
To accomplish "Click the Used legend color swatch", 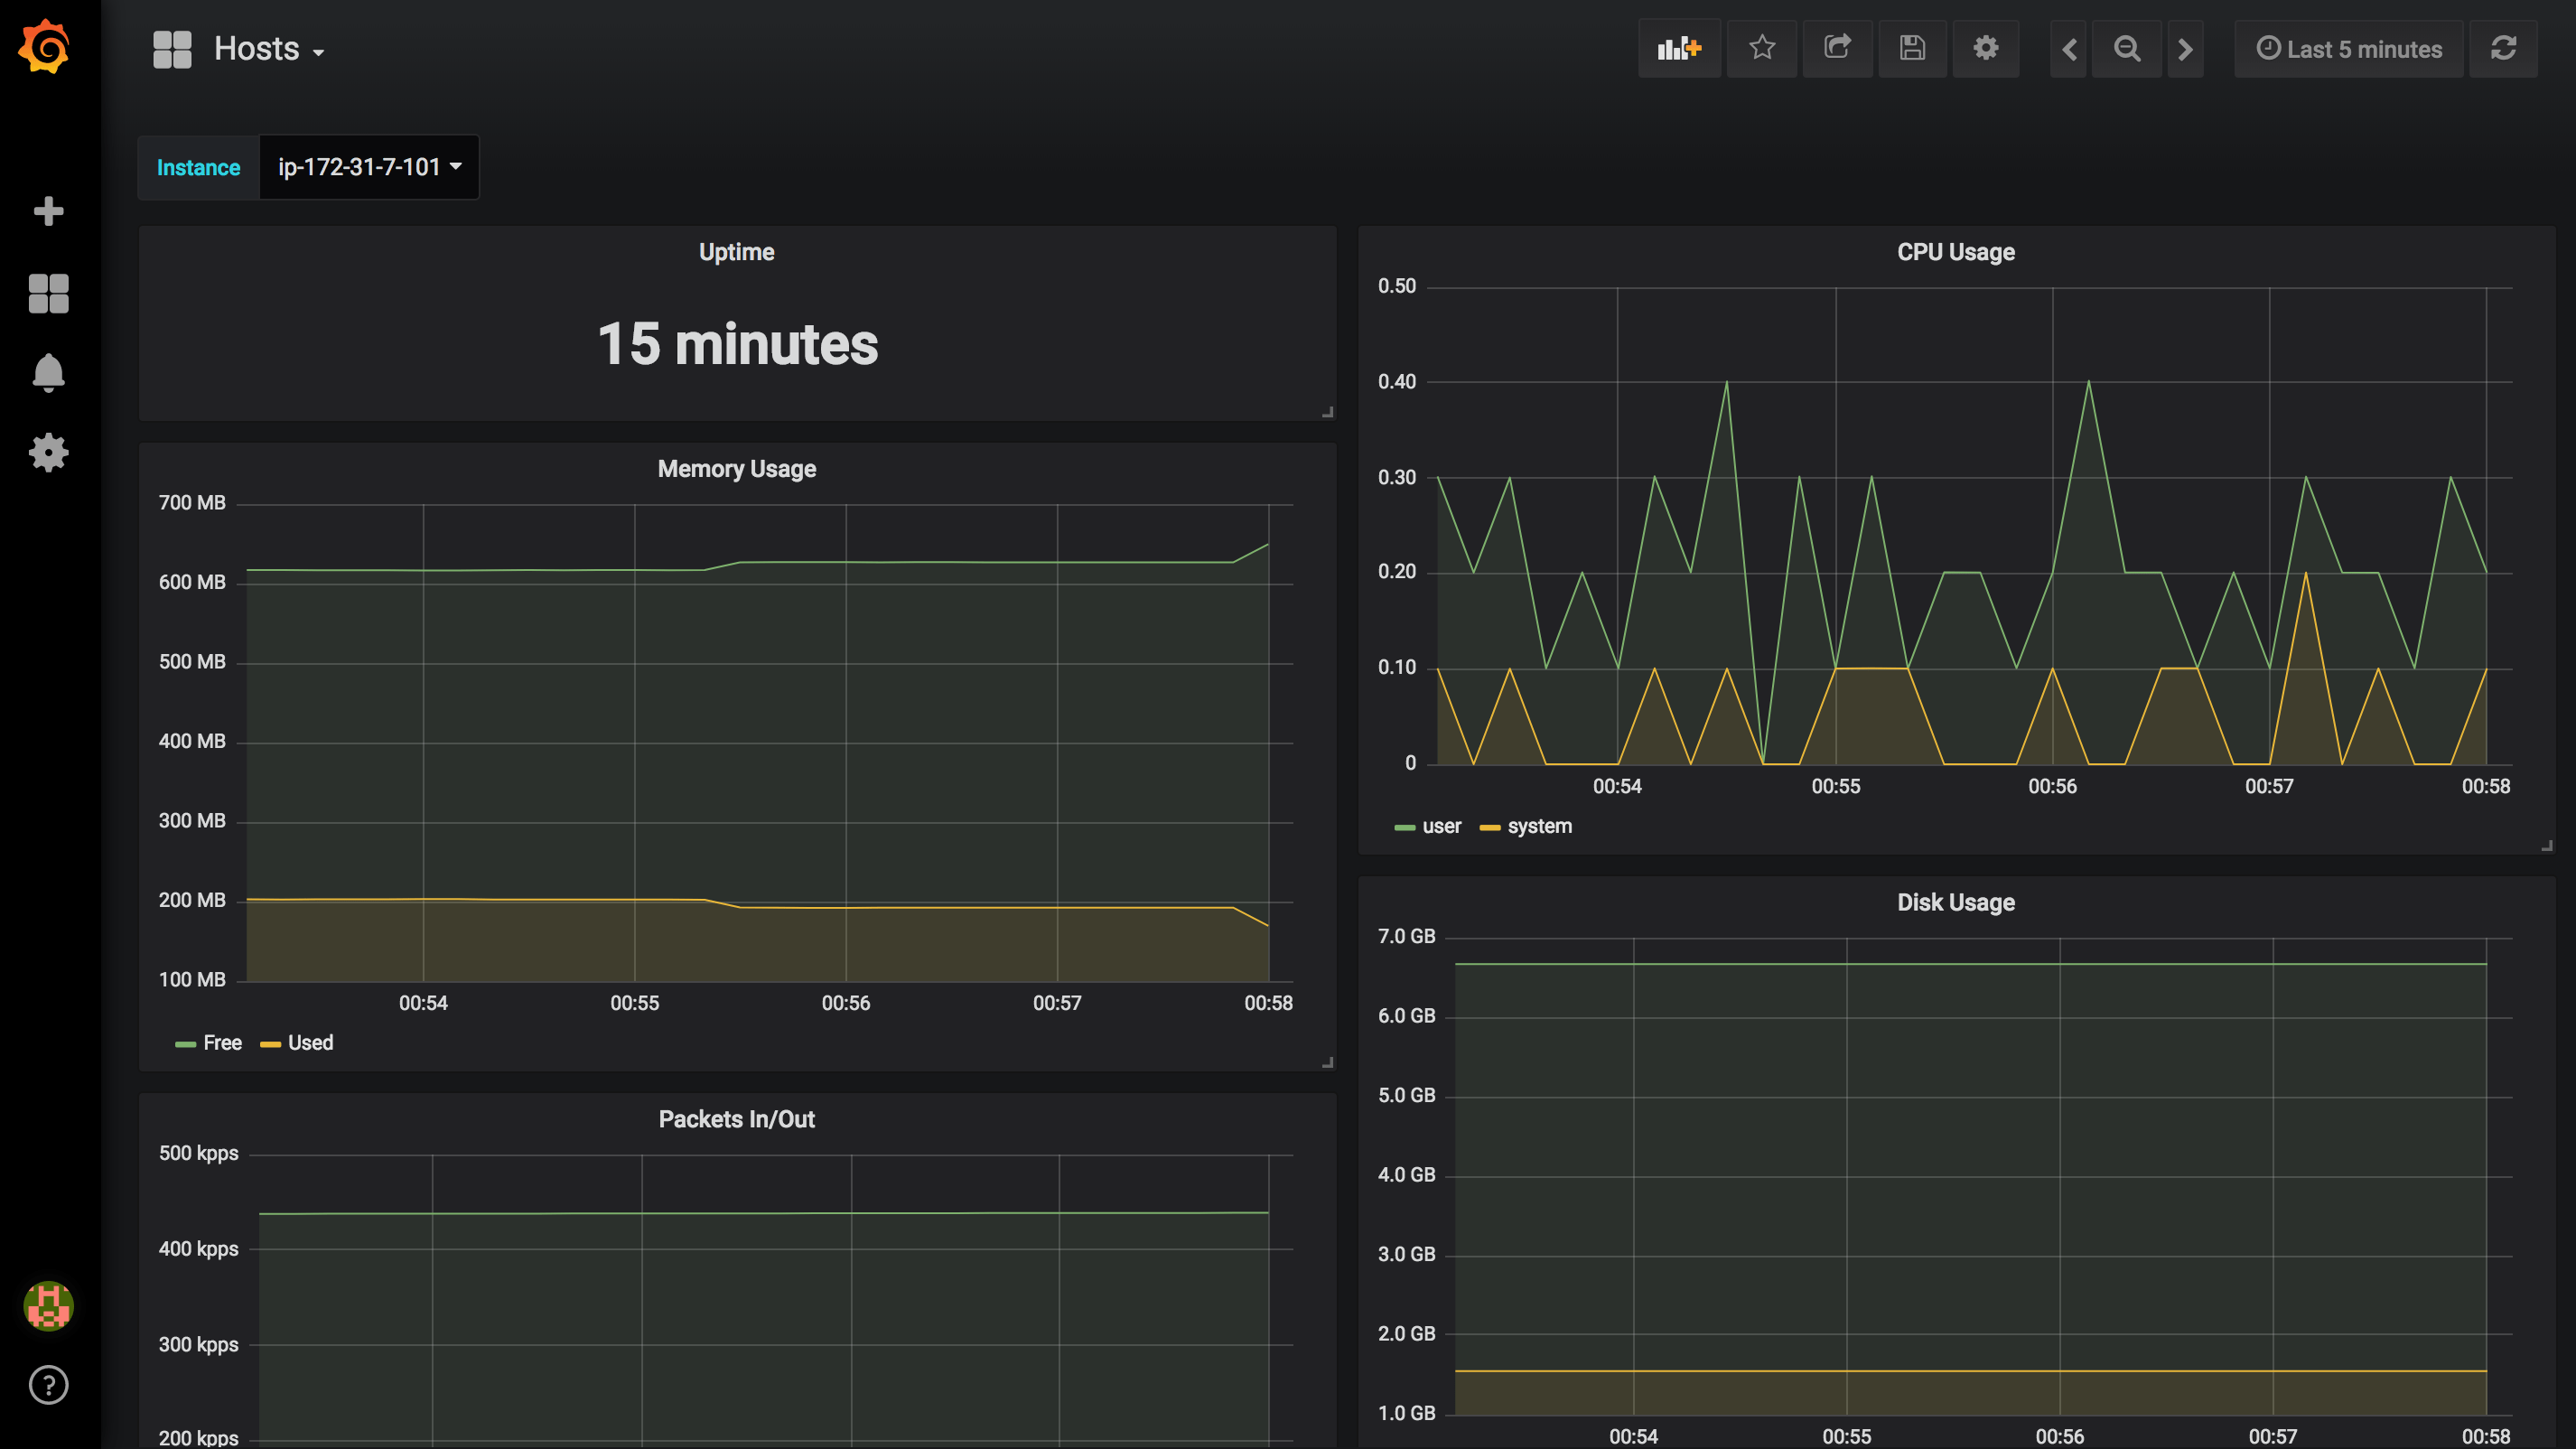I will coord(270,1044).
